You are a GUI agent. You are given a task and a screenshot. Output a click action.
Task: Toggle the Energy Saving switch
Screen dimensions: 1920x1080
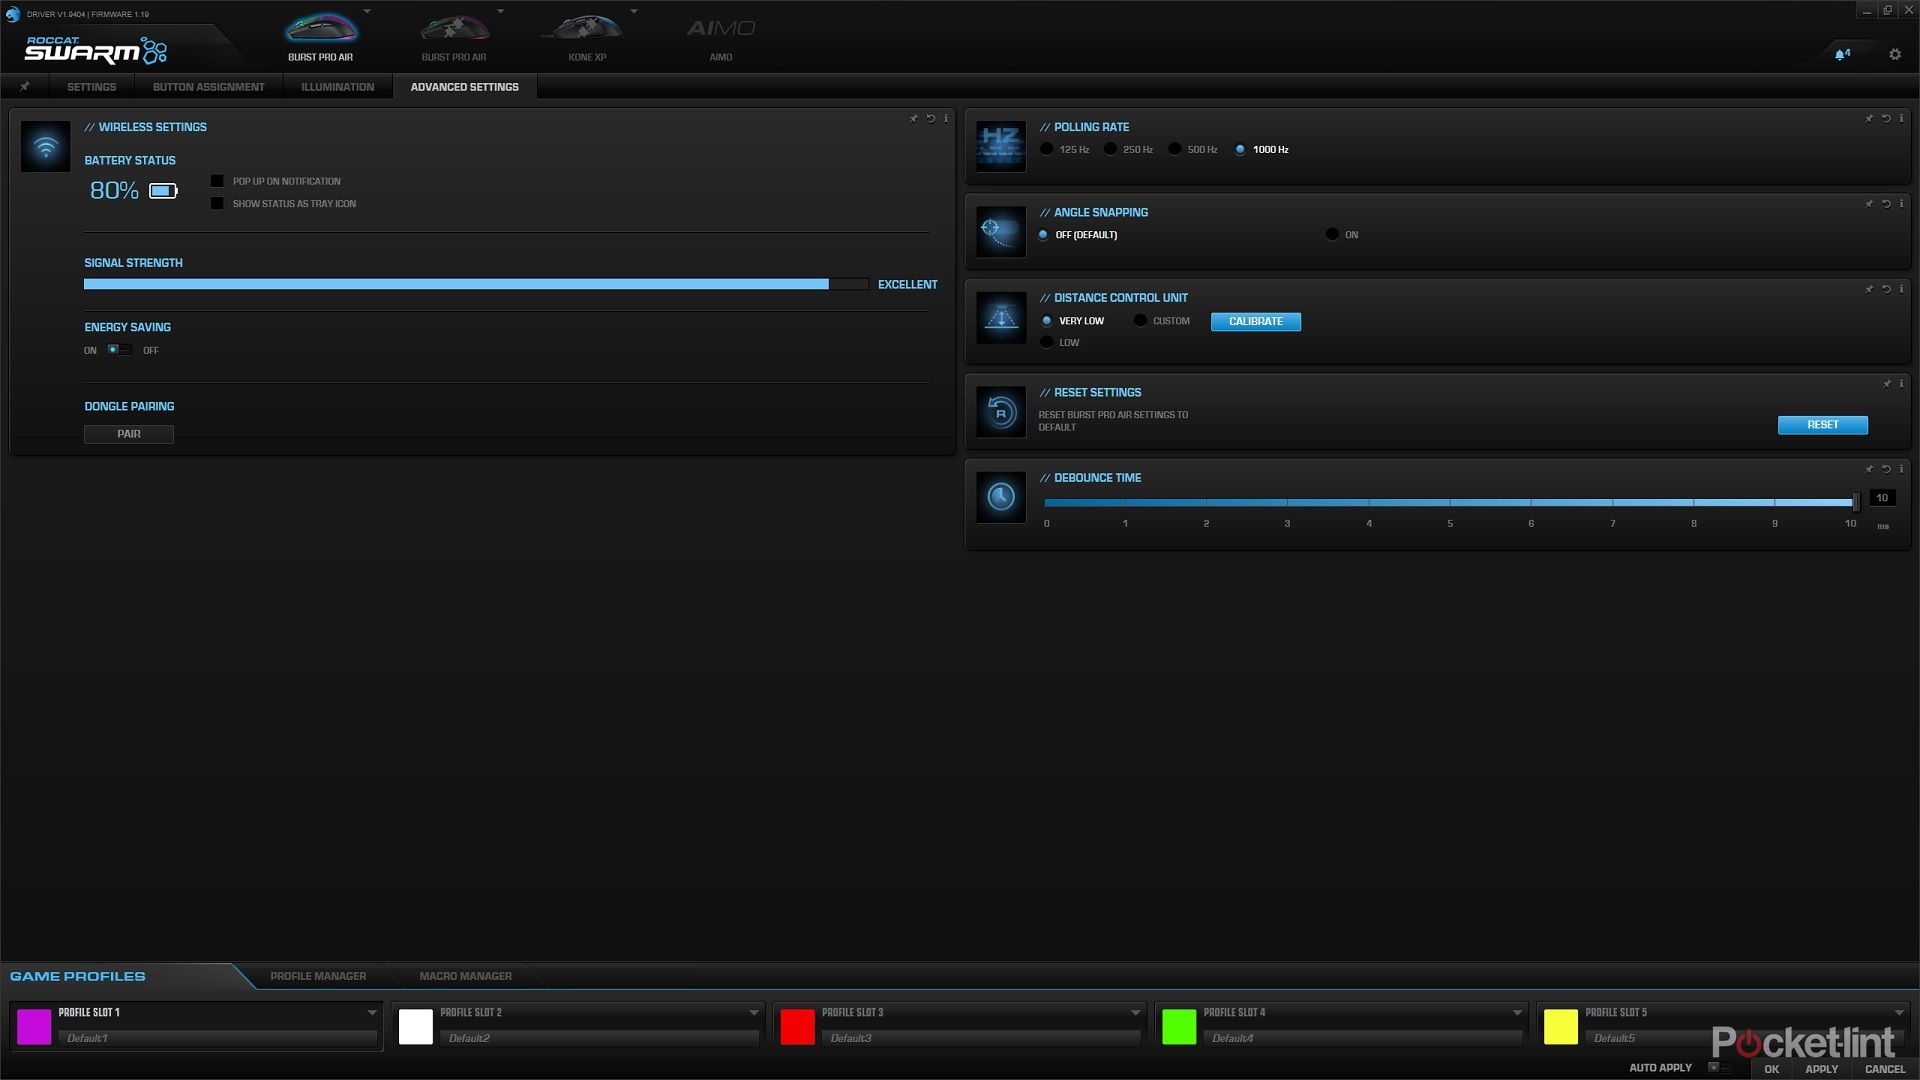[x=119, y=350]
